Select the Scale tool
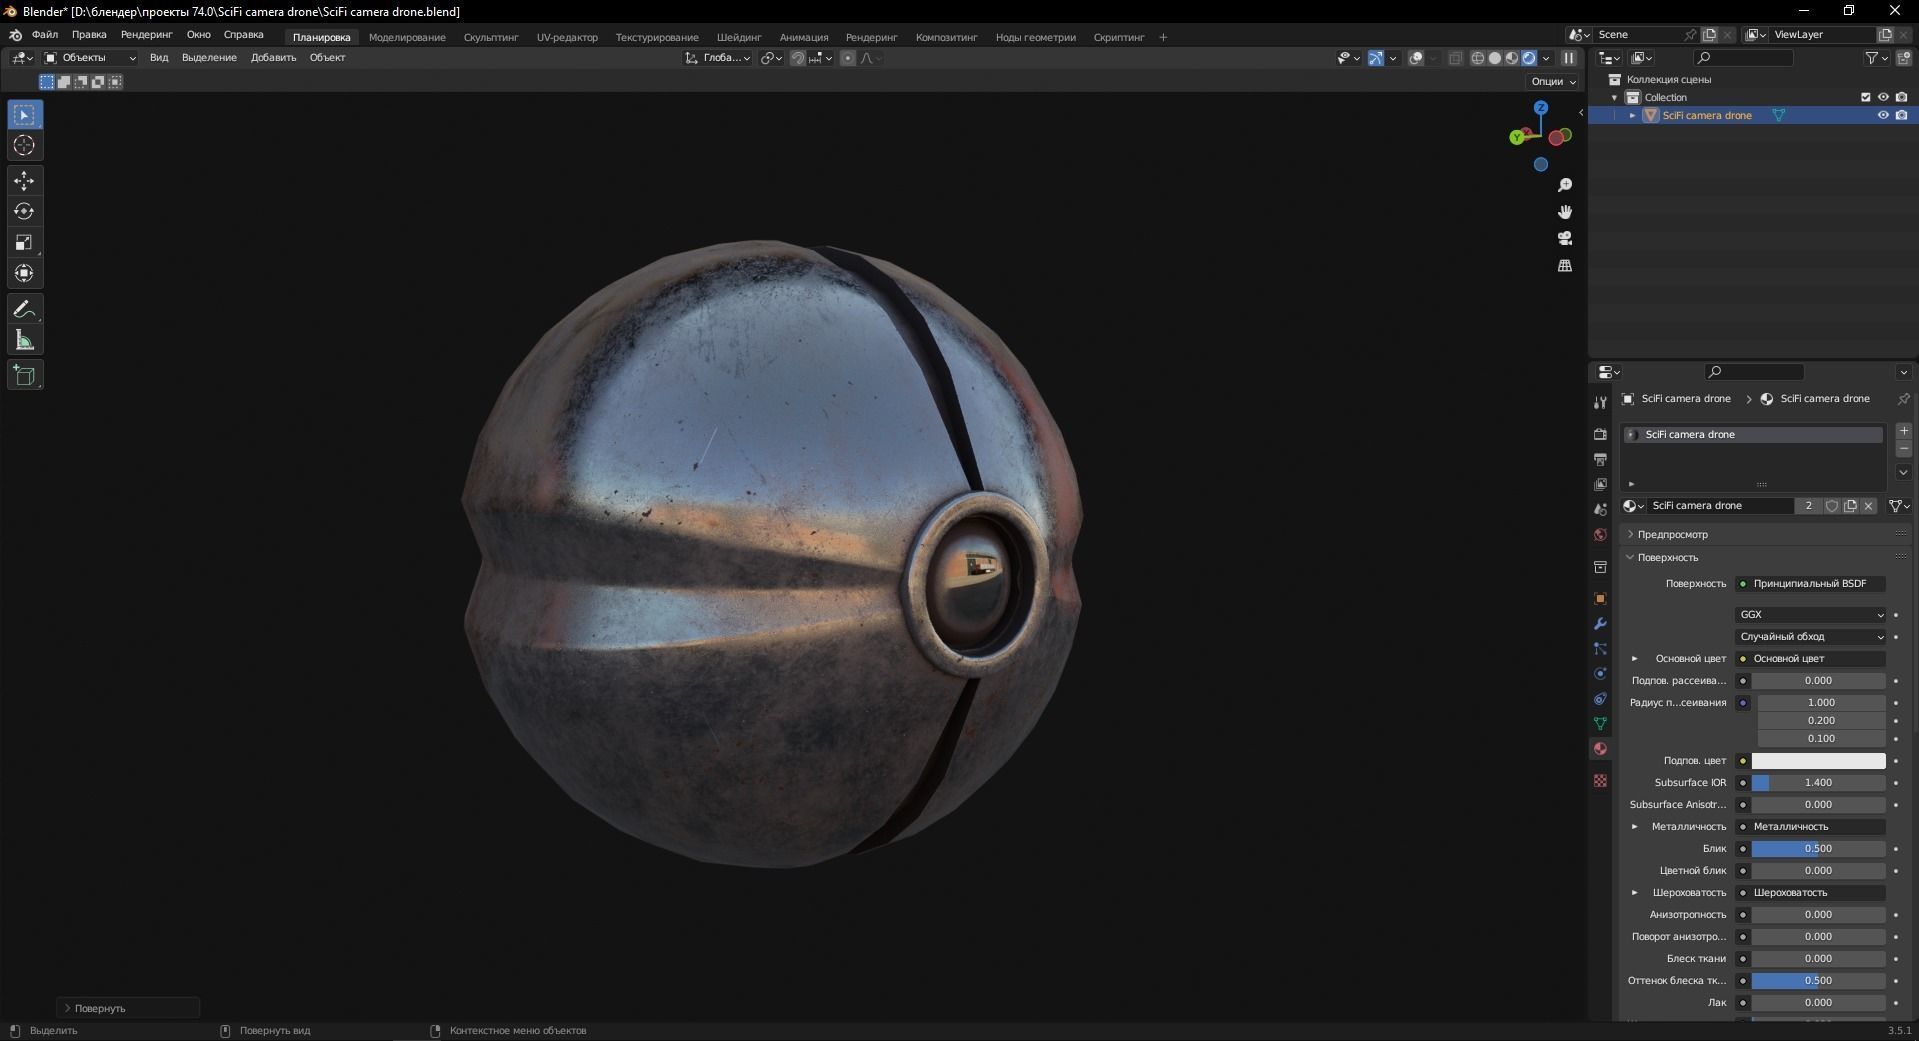This screenshot has height=1041, width=1919. (25, 242)
